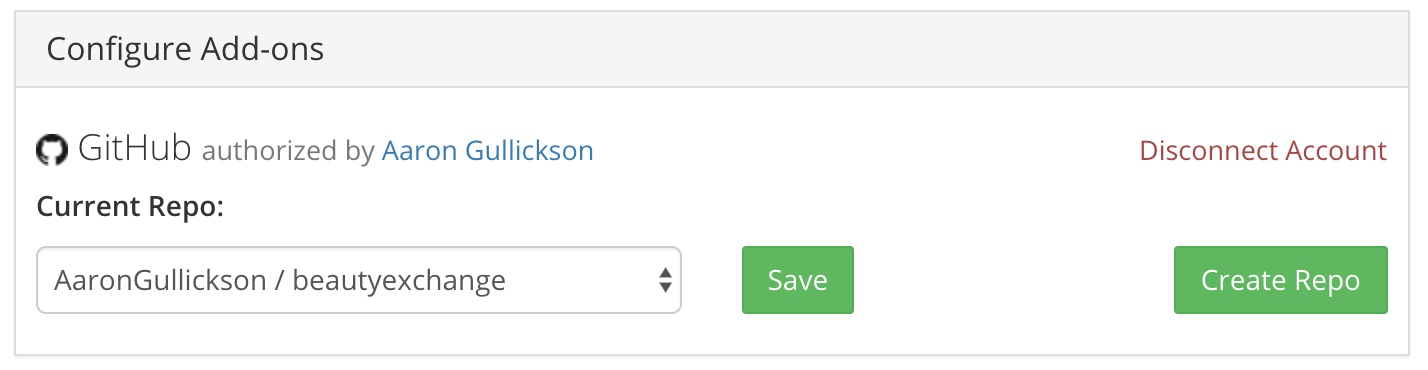Click the gray Configure Add-ons header bar

713,49
